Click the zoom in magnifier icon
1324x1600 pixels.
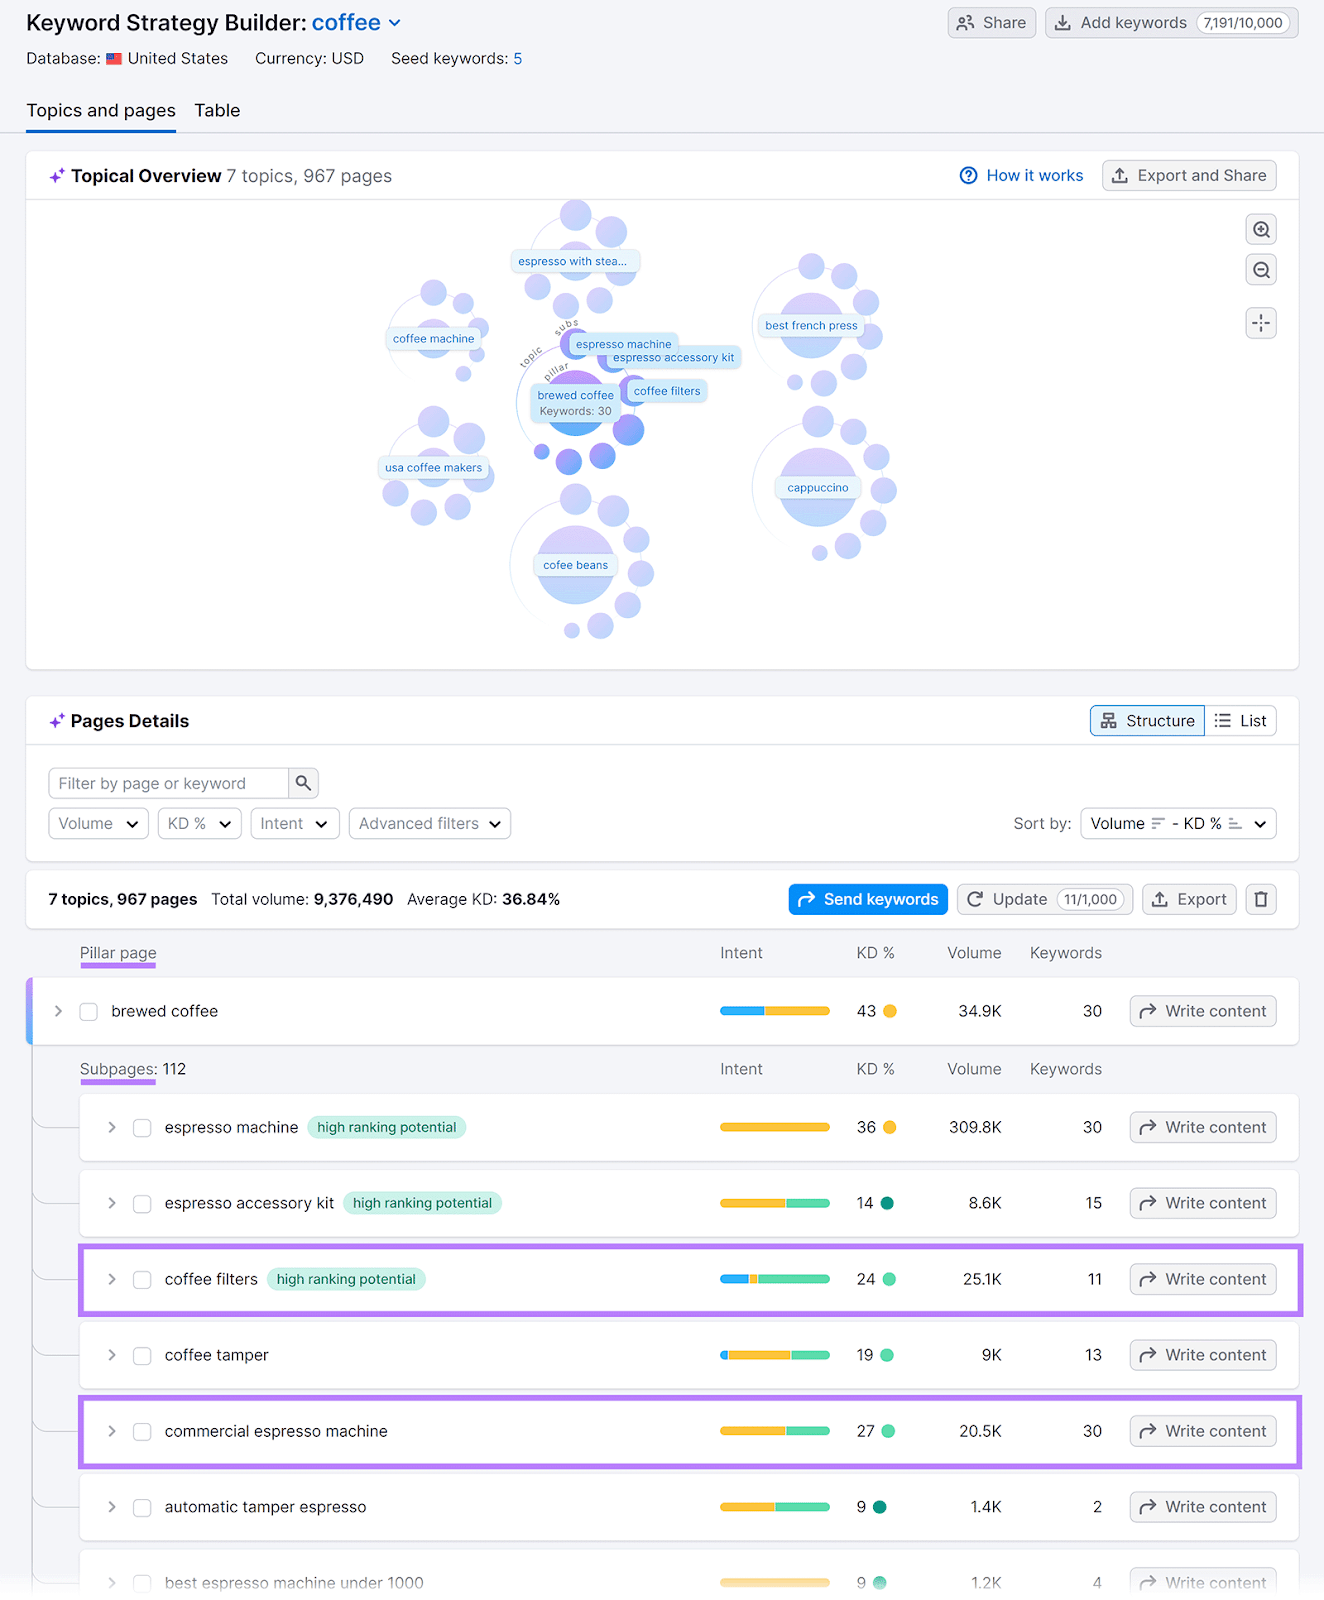tap(1261, 230)
